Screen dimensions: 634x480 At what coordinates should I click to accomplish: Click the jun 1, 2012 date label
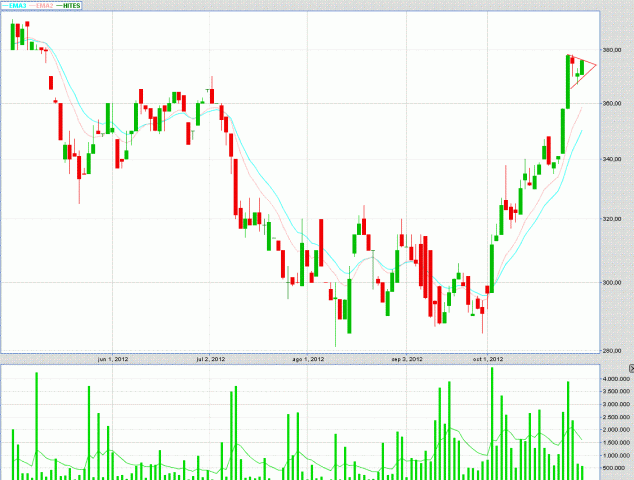click(113, 359)
